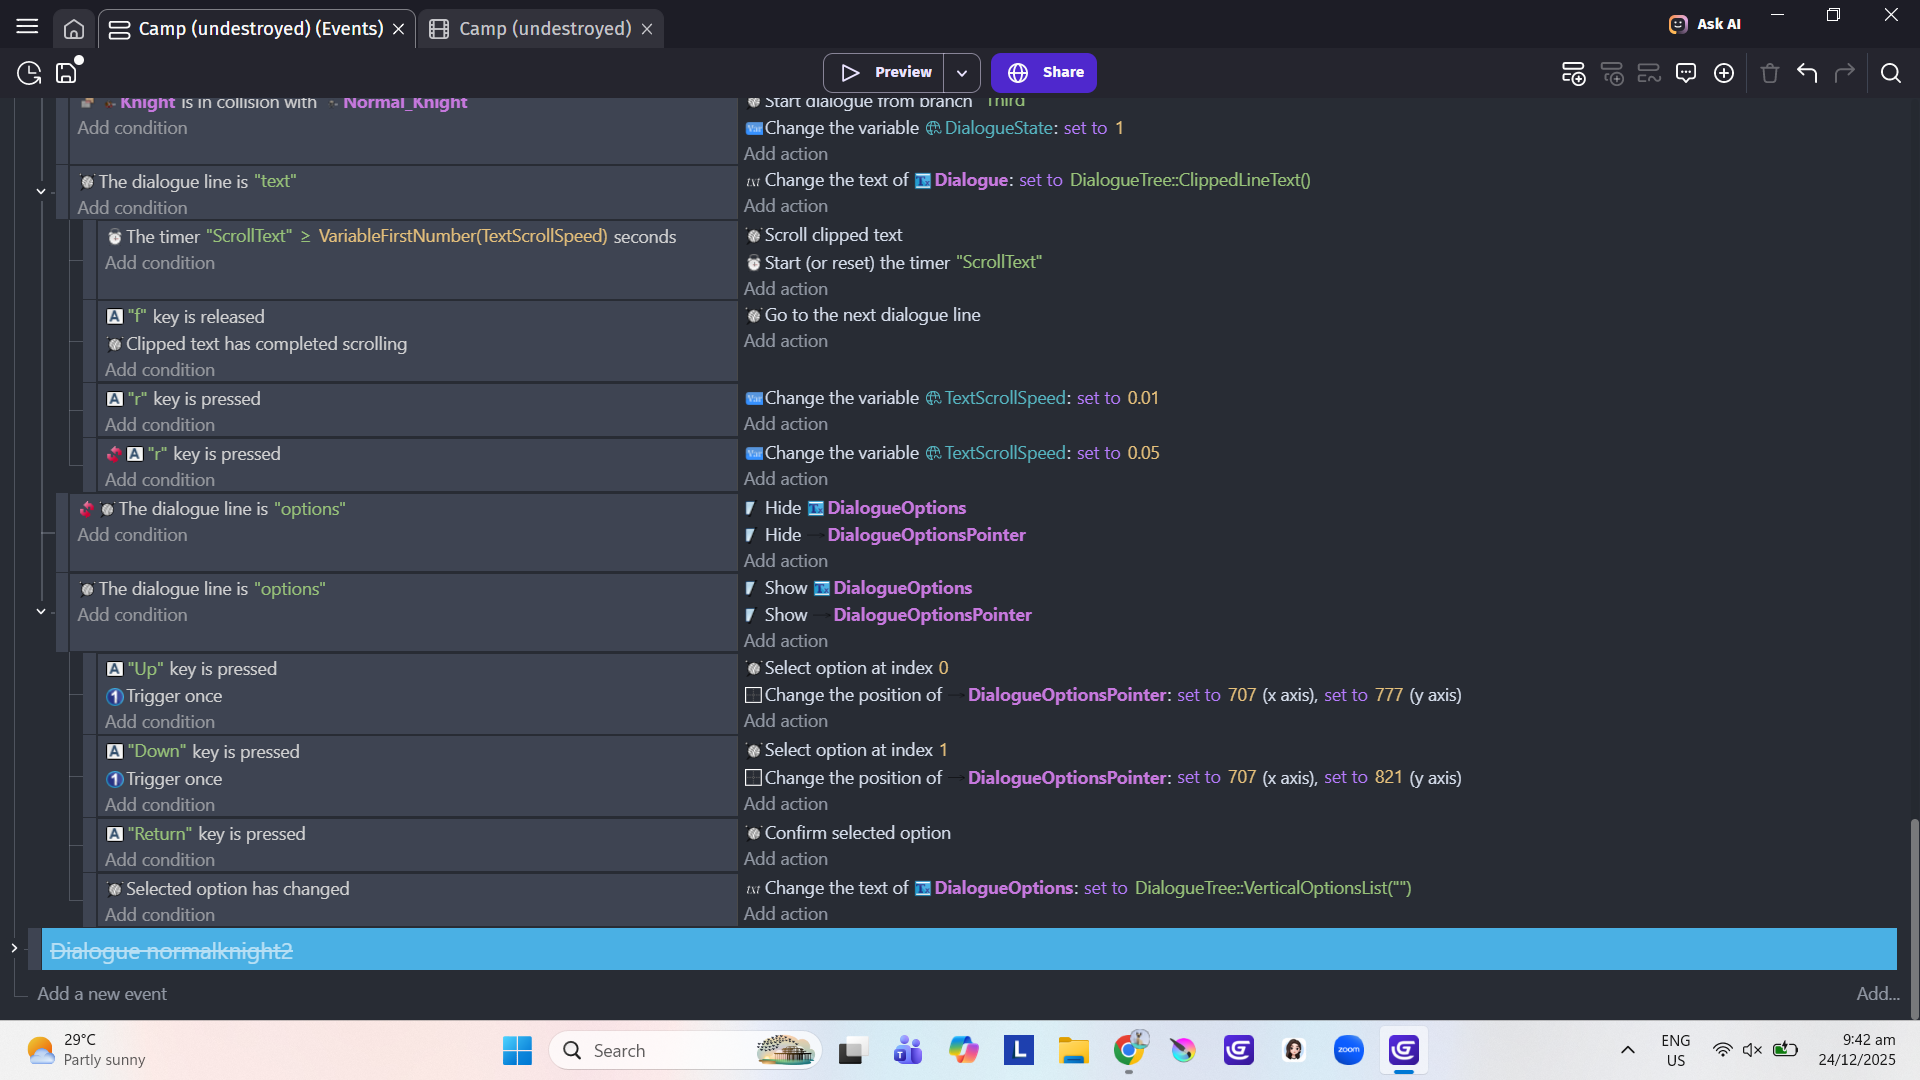Add a comment using the speech bubble icon
The image size is (1920, 1080).
(1686, 73)
